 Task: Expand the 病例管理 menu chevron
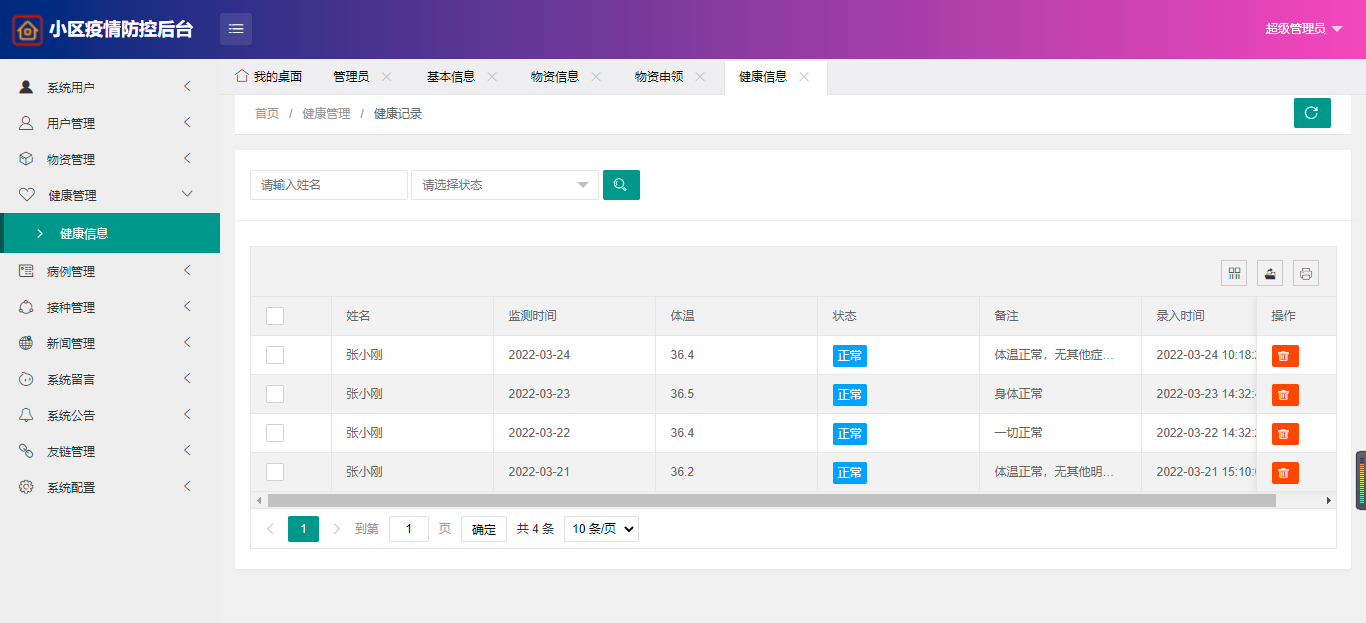187,271
